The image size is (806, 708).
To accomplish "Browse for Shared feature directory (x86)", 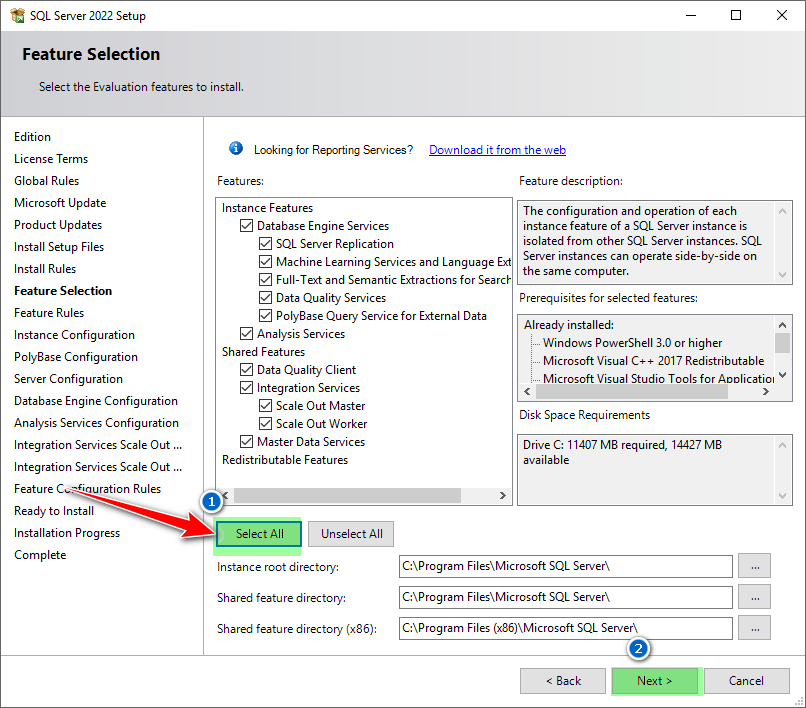I will pyautogui.click(x=754, y=628).
